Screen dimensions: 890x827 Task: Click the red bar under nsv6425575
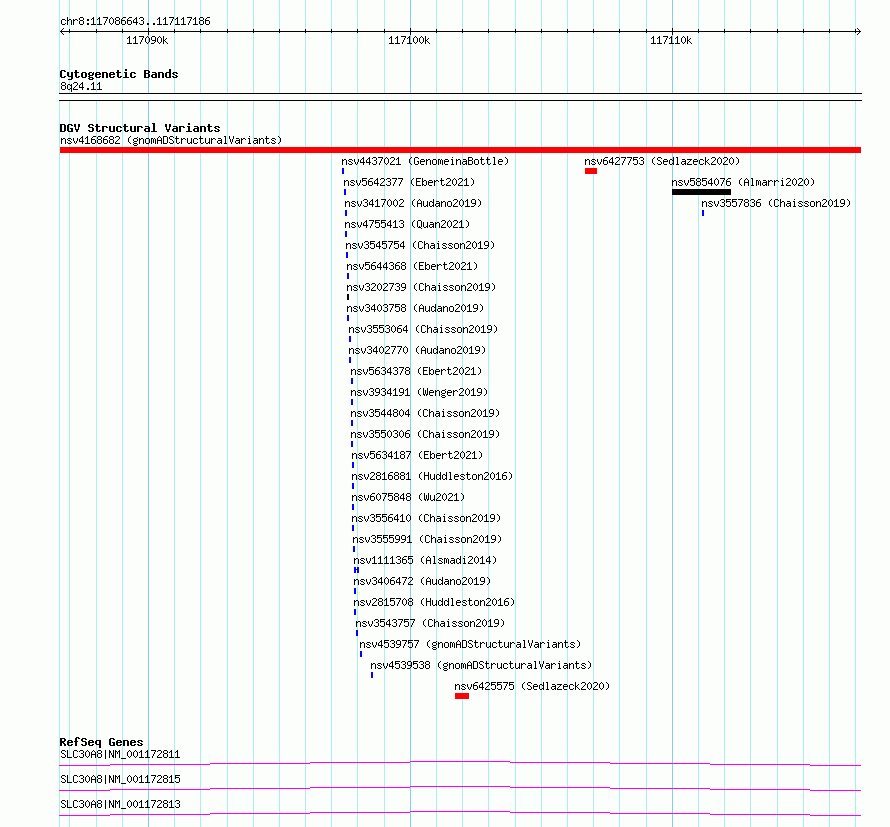[462, 696]
